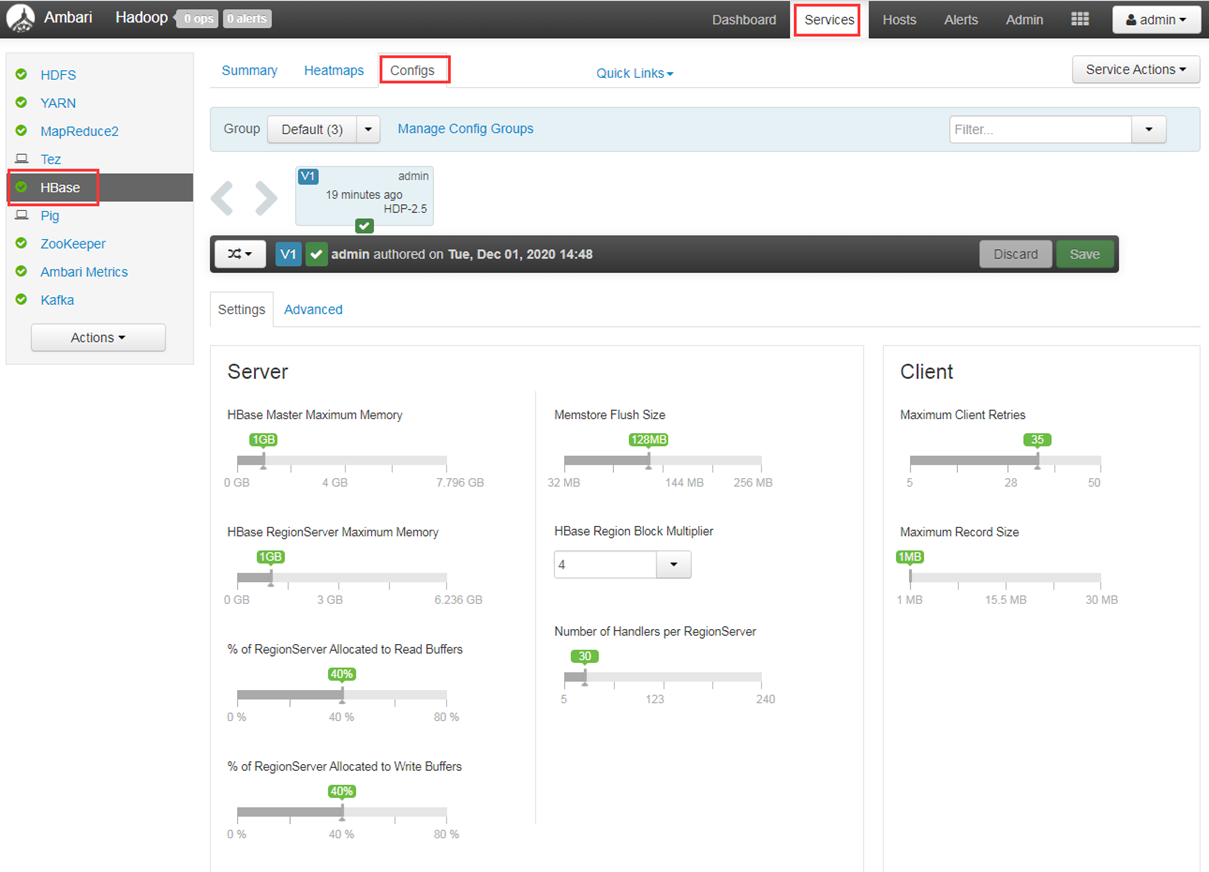Open the Group Default (3) dropdown
The height and width of the screenshot is (872, 1209).
[312, 129]
